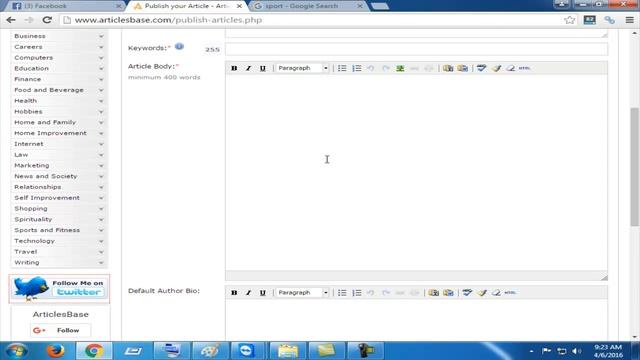Click inside the Article Body text area
Viewport: 640px width, 360px height.
click(x=416, y=172)
